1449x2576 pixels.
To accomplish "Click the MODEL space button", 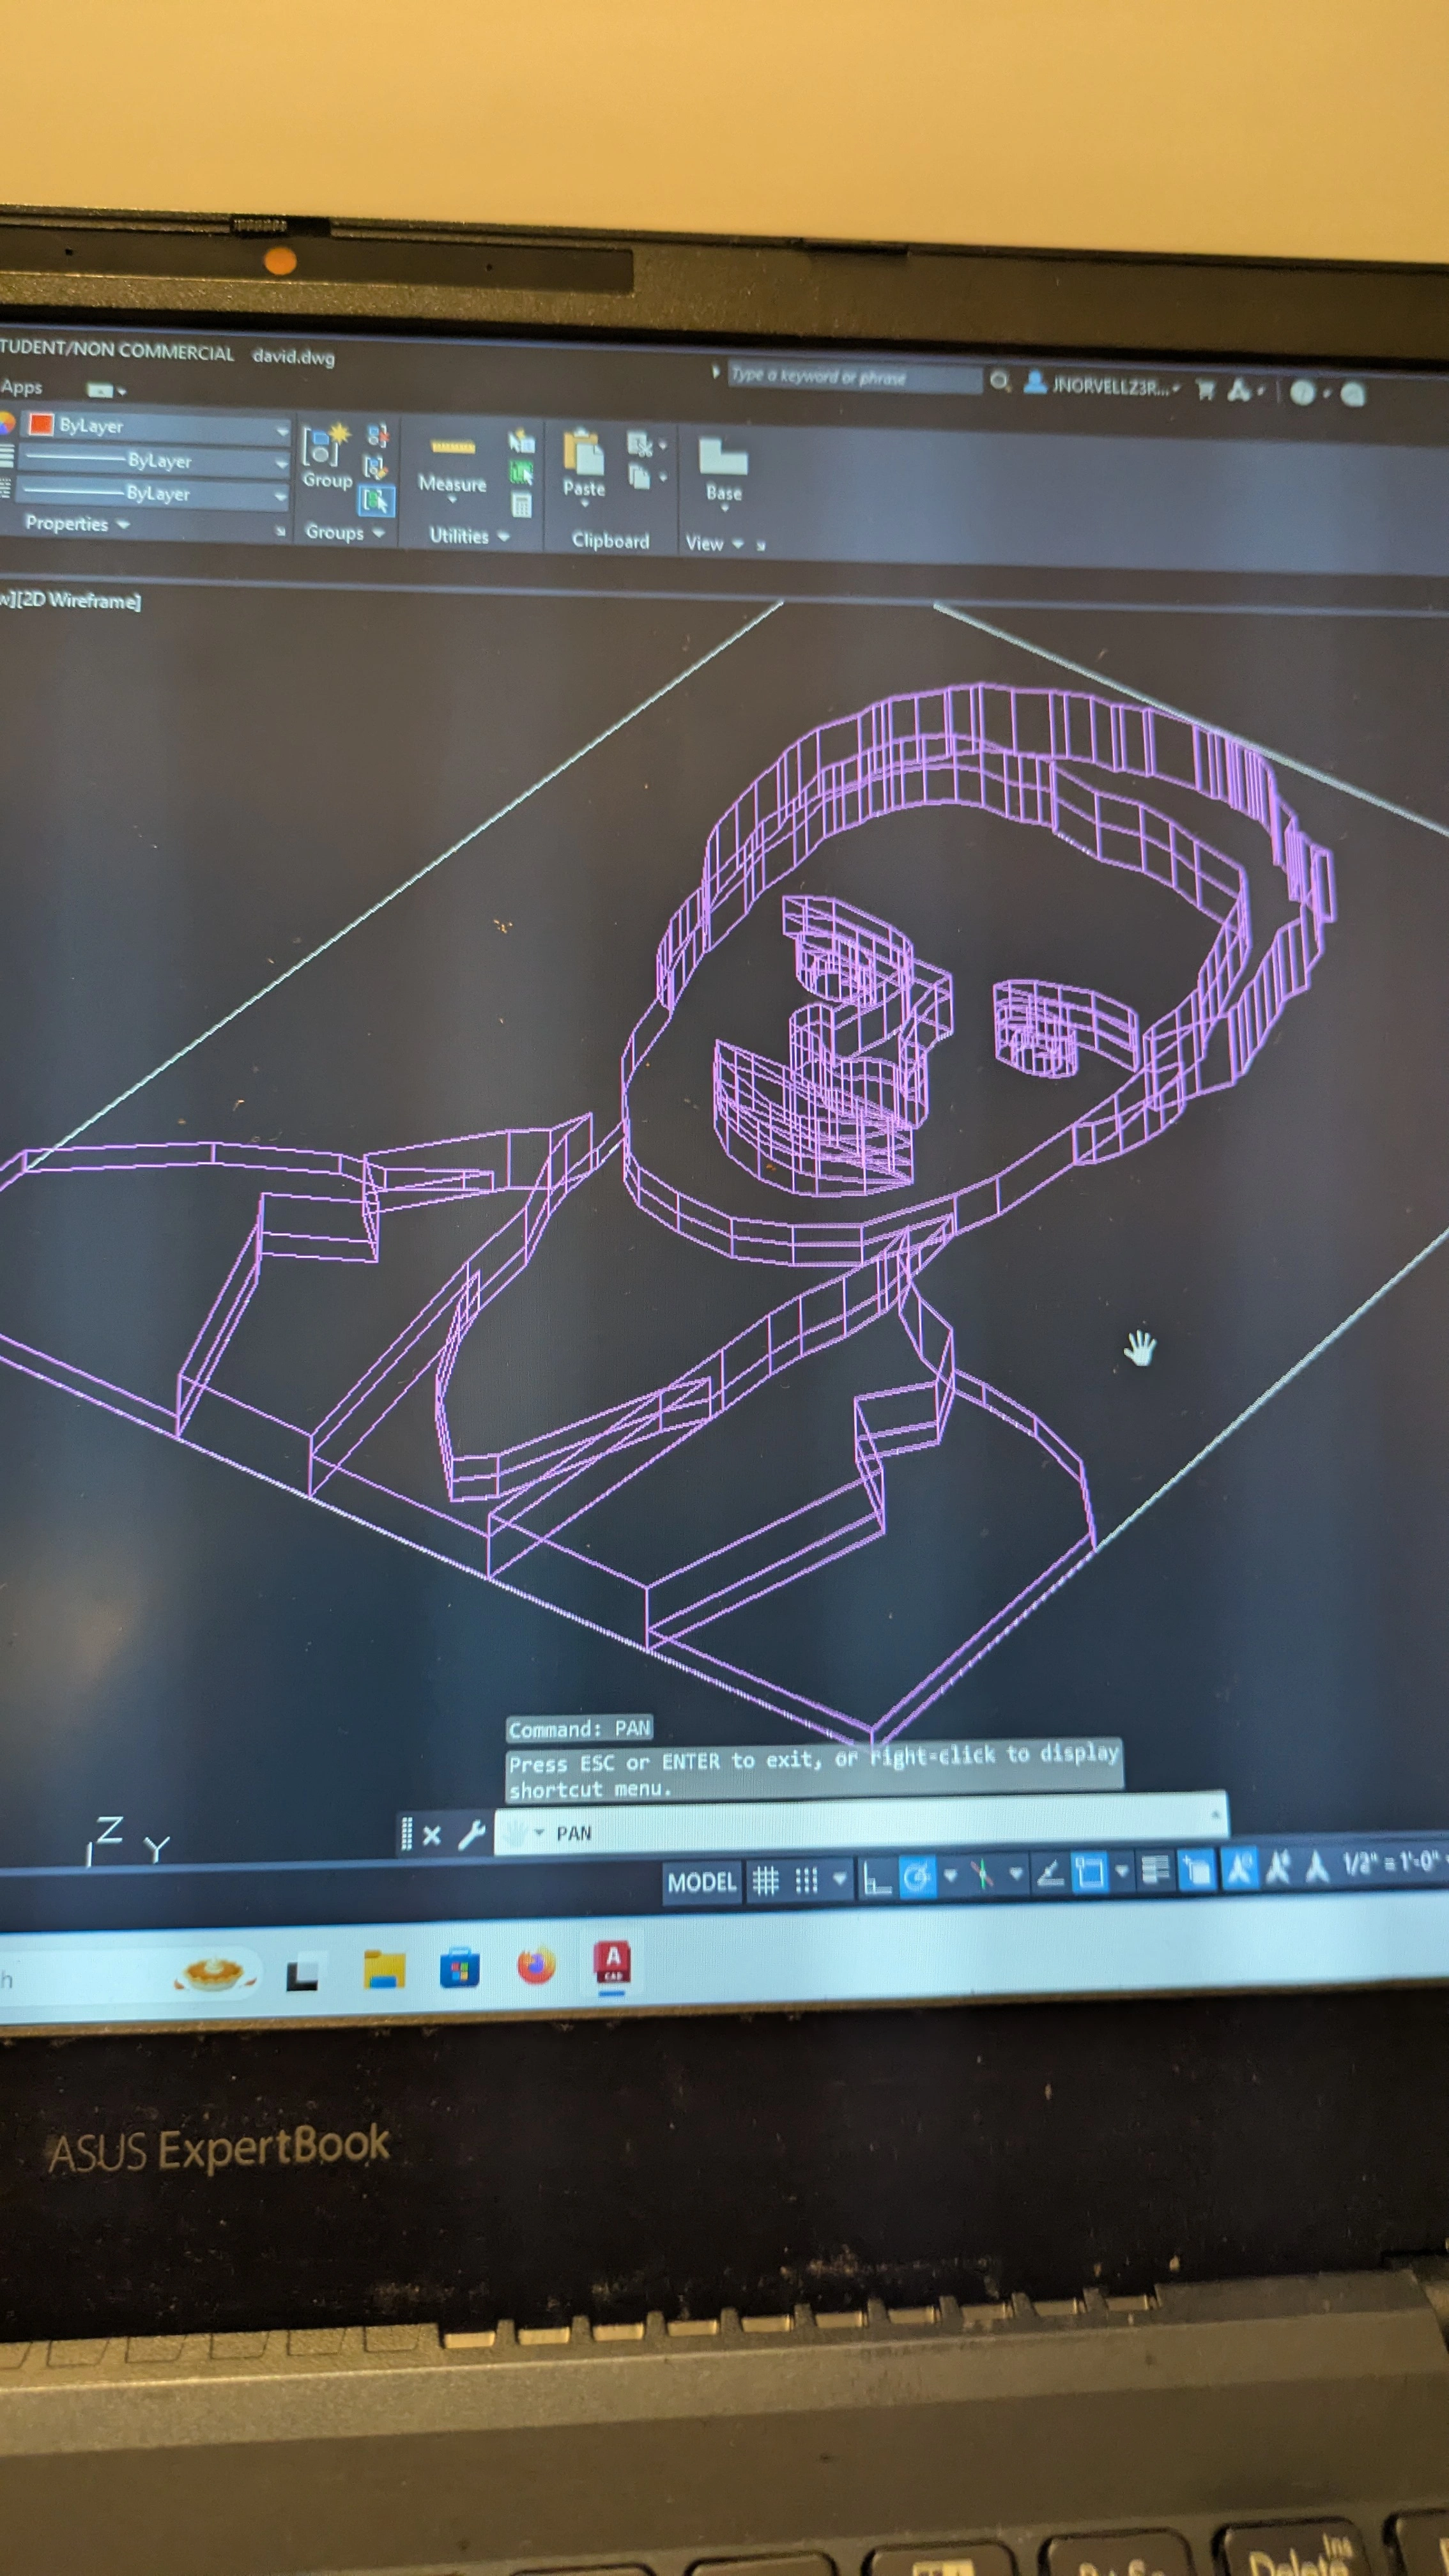I will tap(701, 1882).
